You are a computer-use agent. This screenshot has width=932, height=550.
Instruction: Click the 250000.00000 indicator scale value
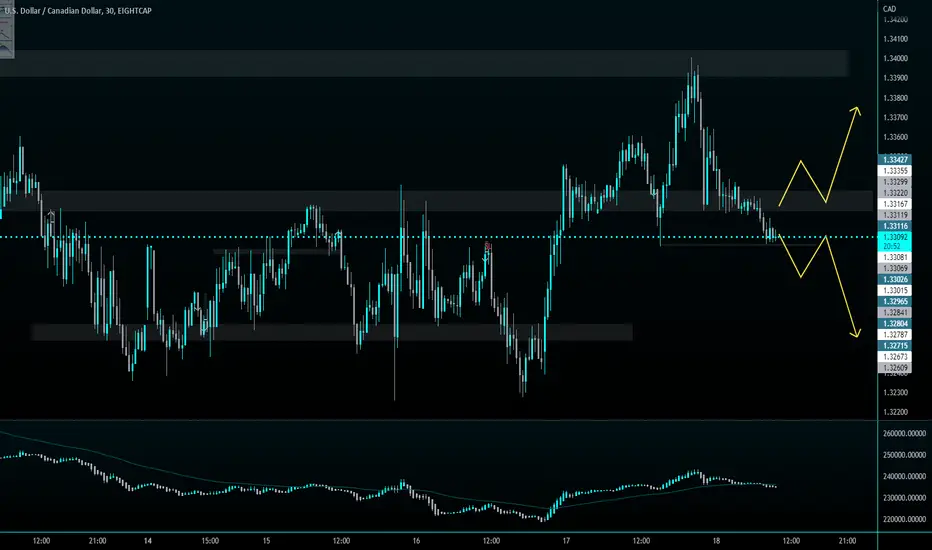point(904,455)
